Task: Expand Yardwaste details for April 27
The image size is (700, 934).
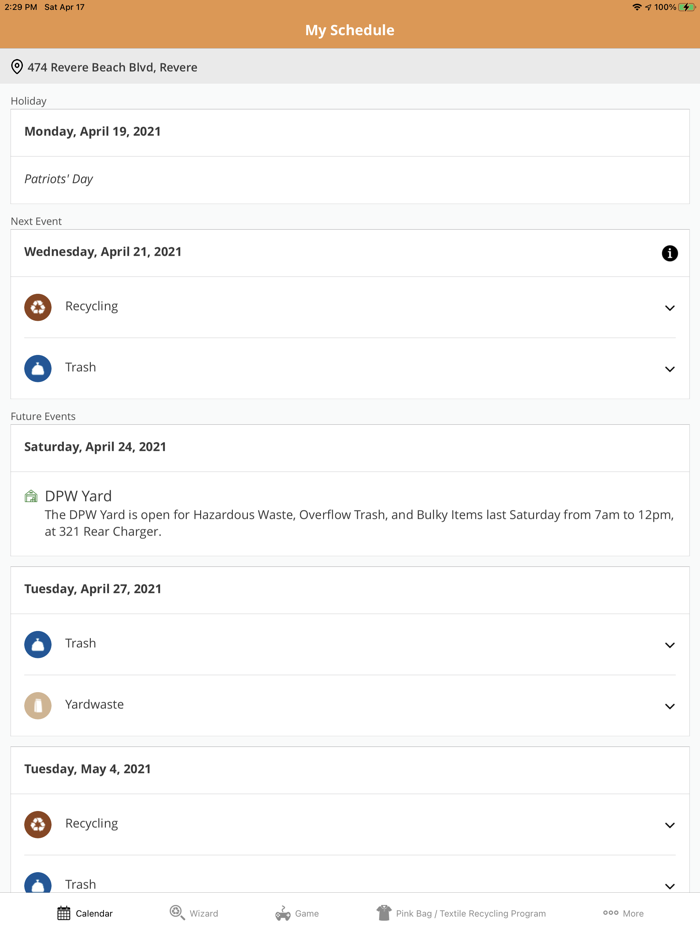Action: tap(670, 706)
